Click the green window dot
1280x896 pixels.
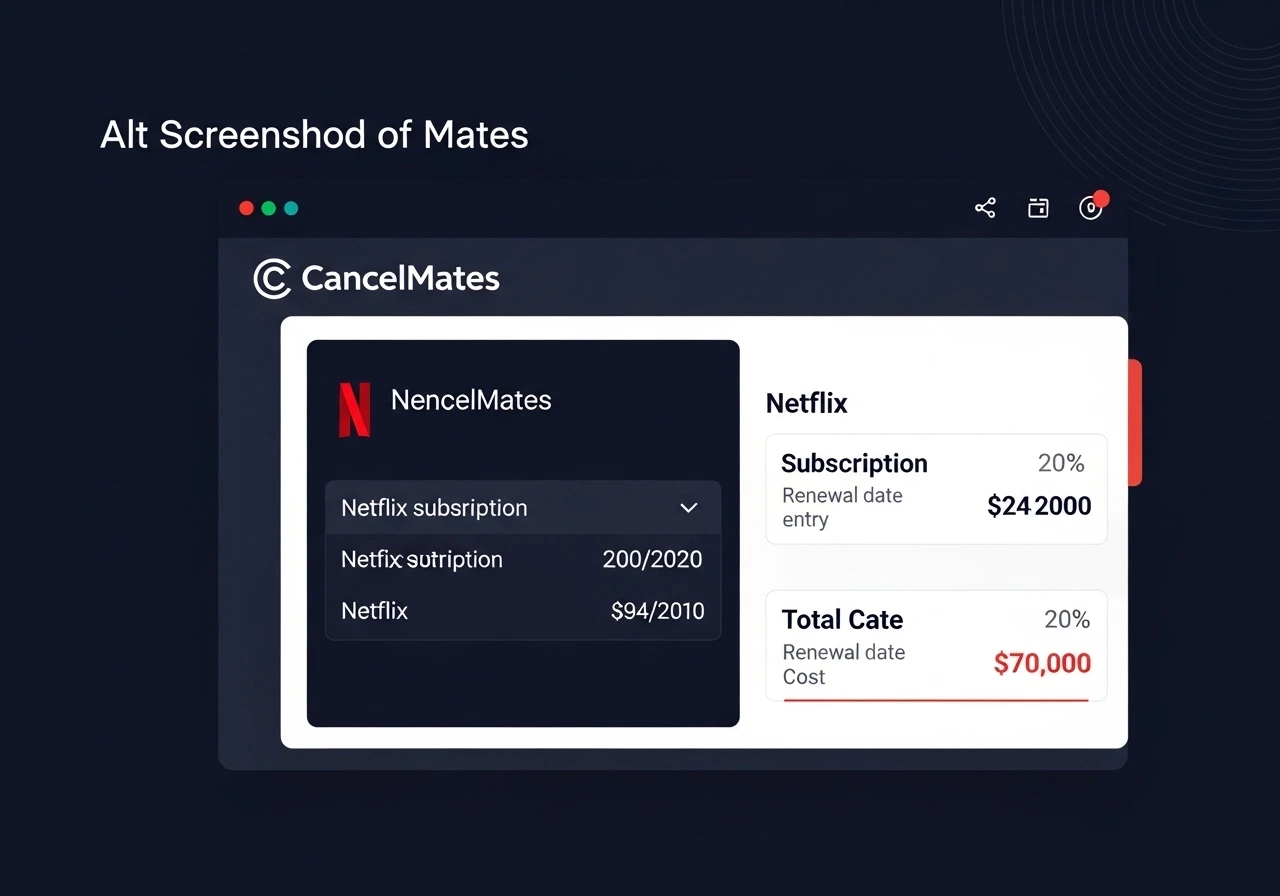point(268,208)
